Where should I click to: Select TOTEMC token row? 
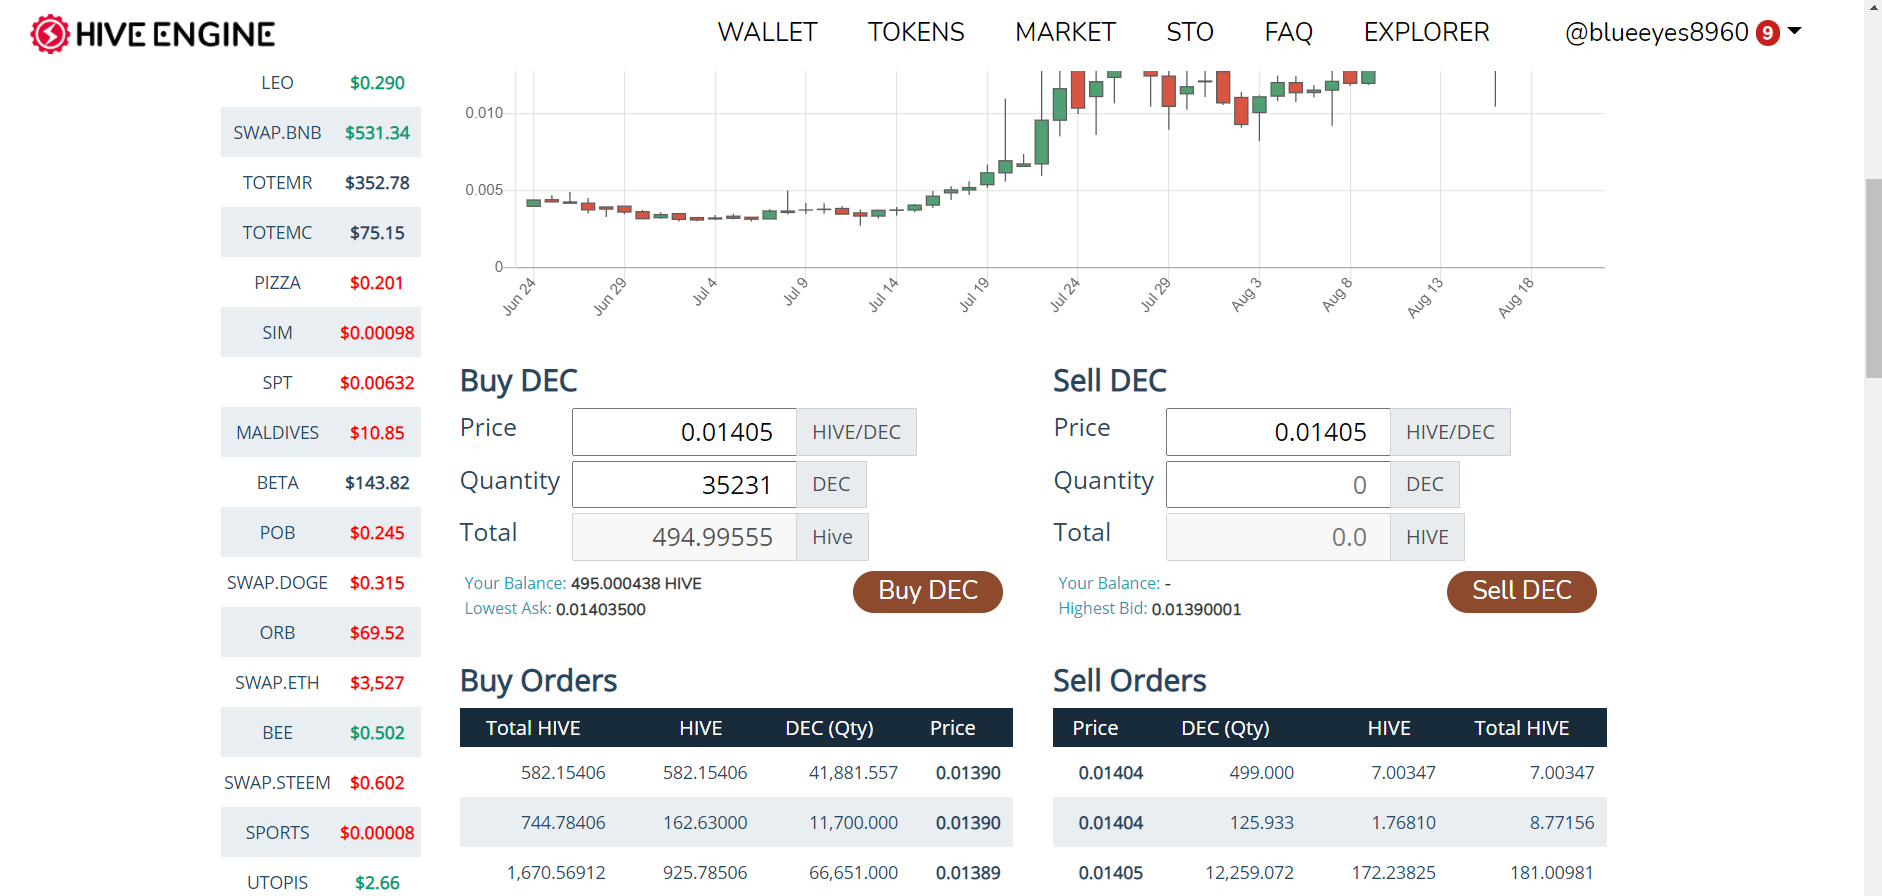(321, 232)
